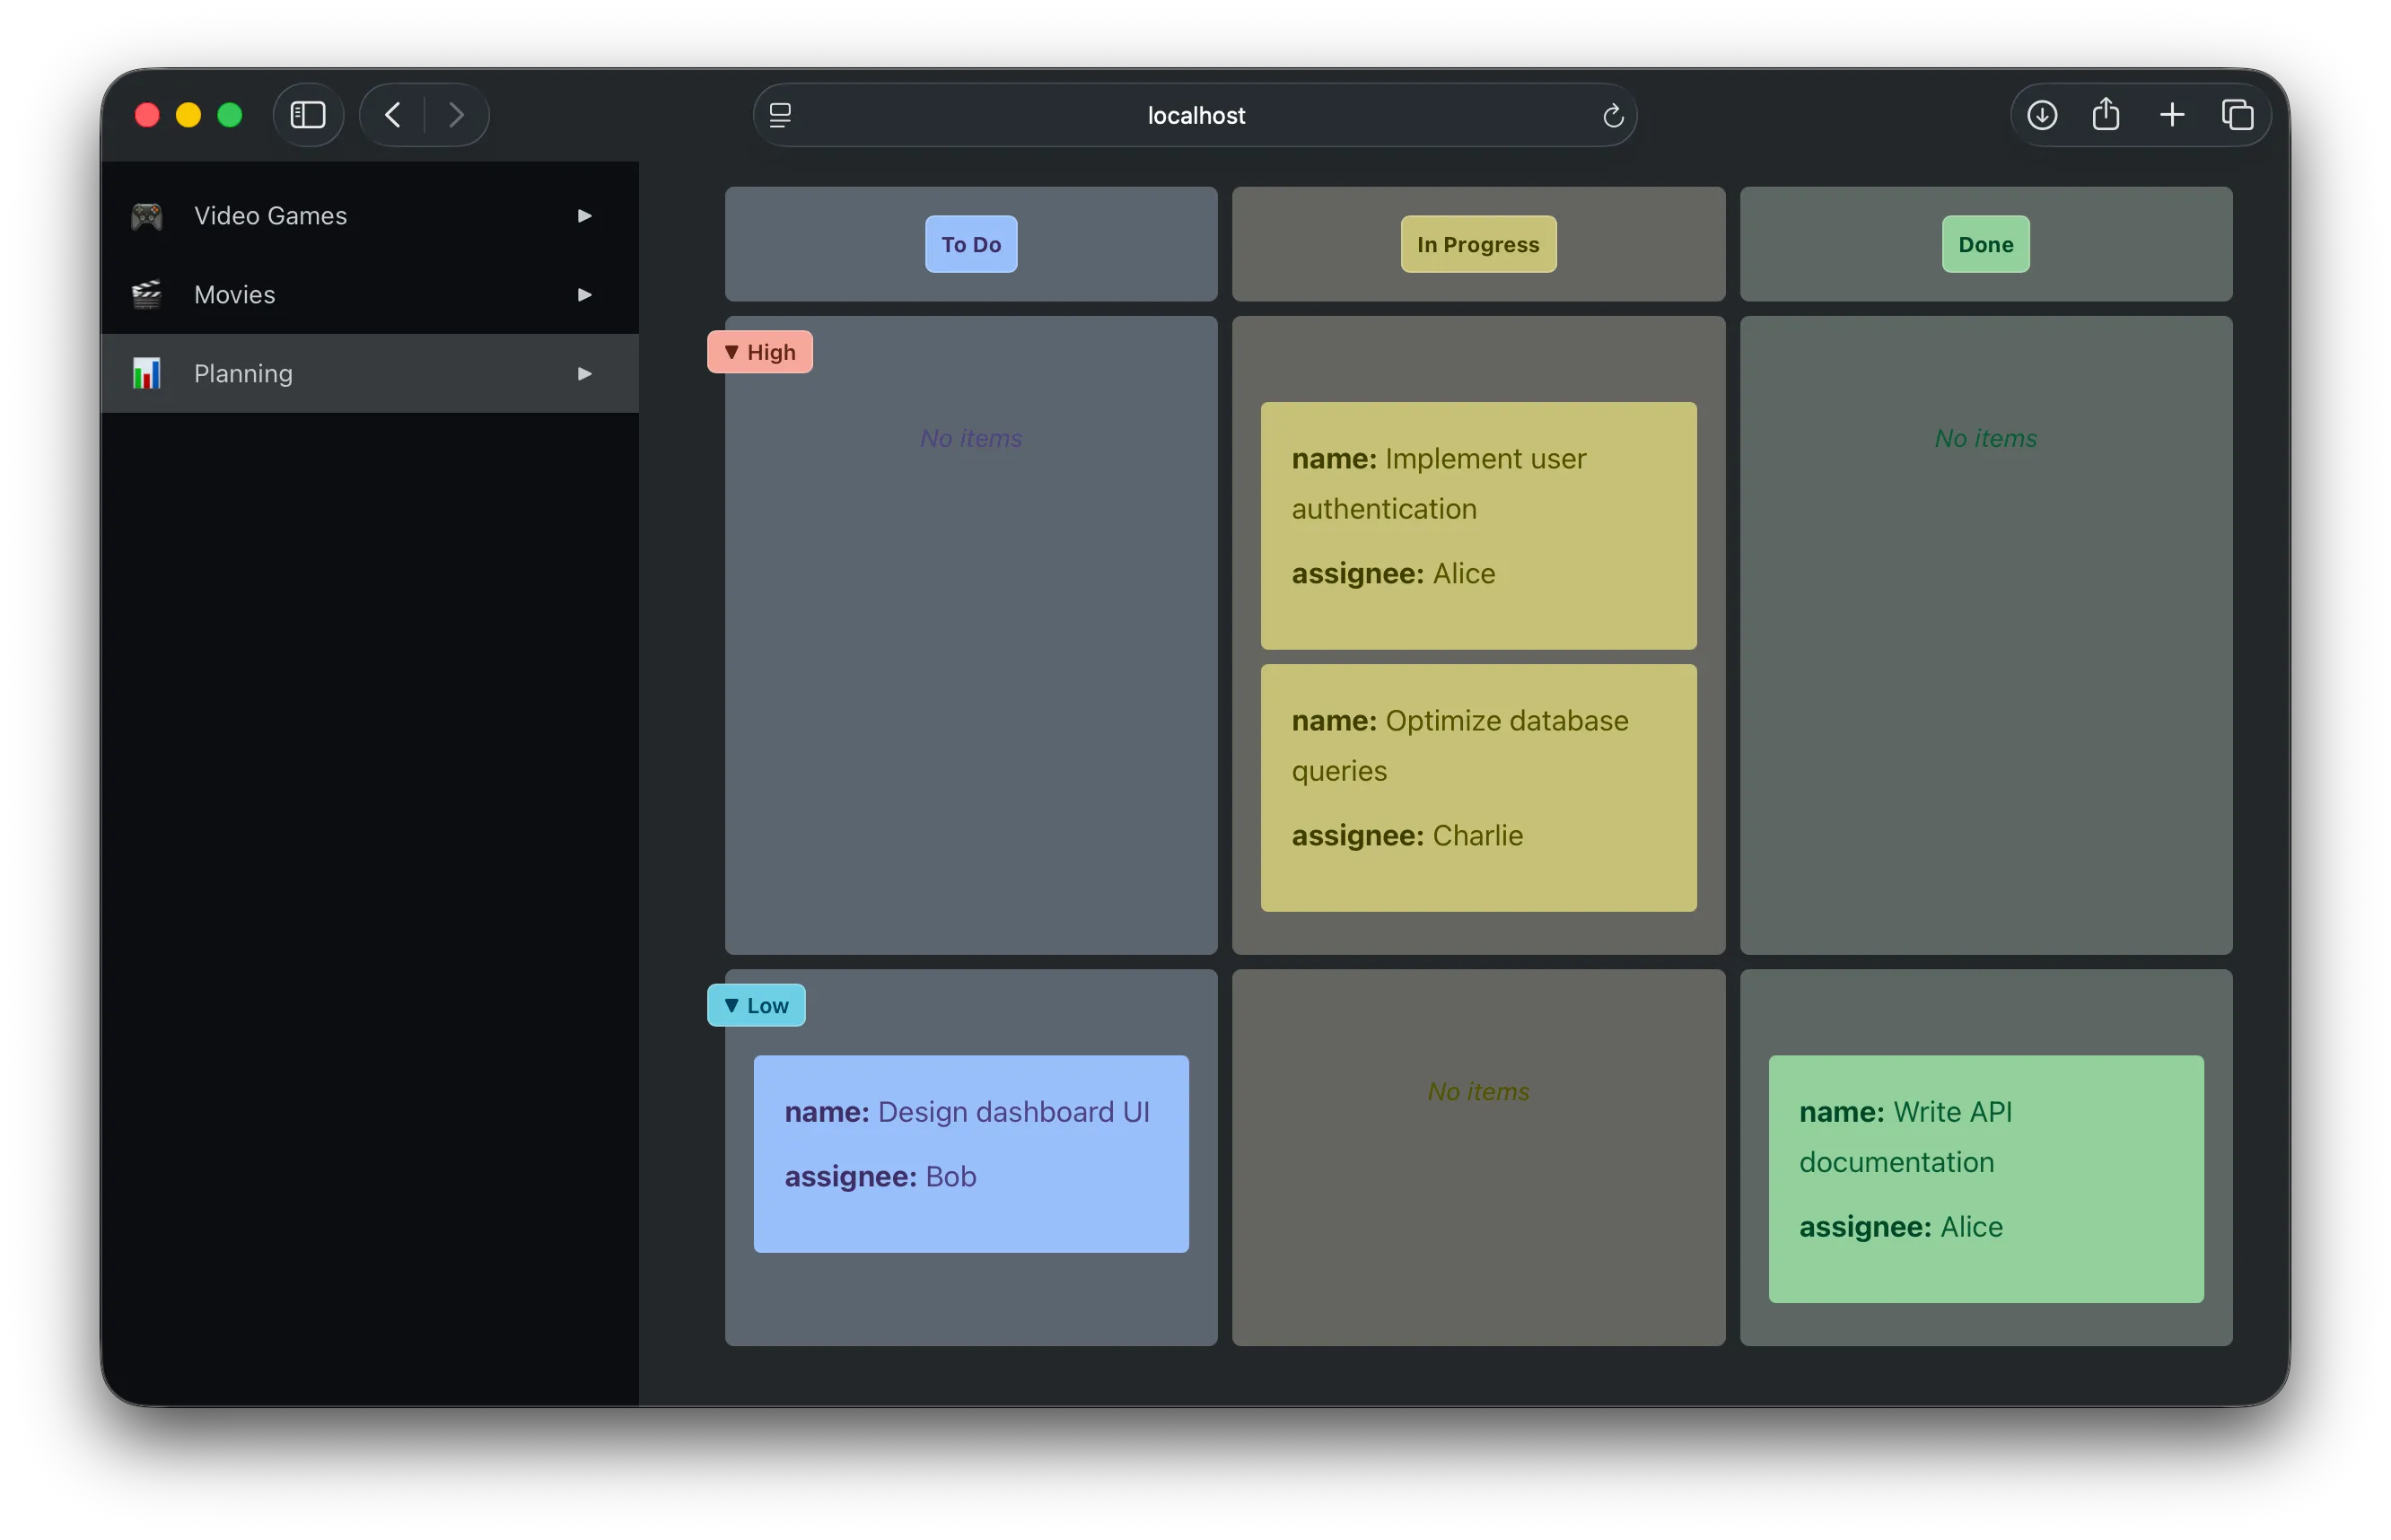Screen dimensions: 2391x1540
Task: Expand the Movies section
Action: pyautogui.click(x=585, y=294)
